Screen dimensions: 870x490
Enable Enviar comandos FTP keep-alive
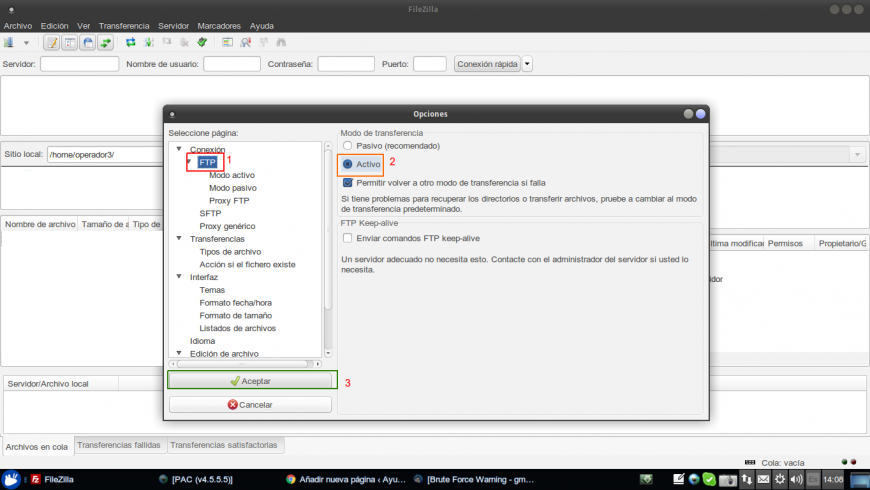point(348,238)
